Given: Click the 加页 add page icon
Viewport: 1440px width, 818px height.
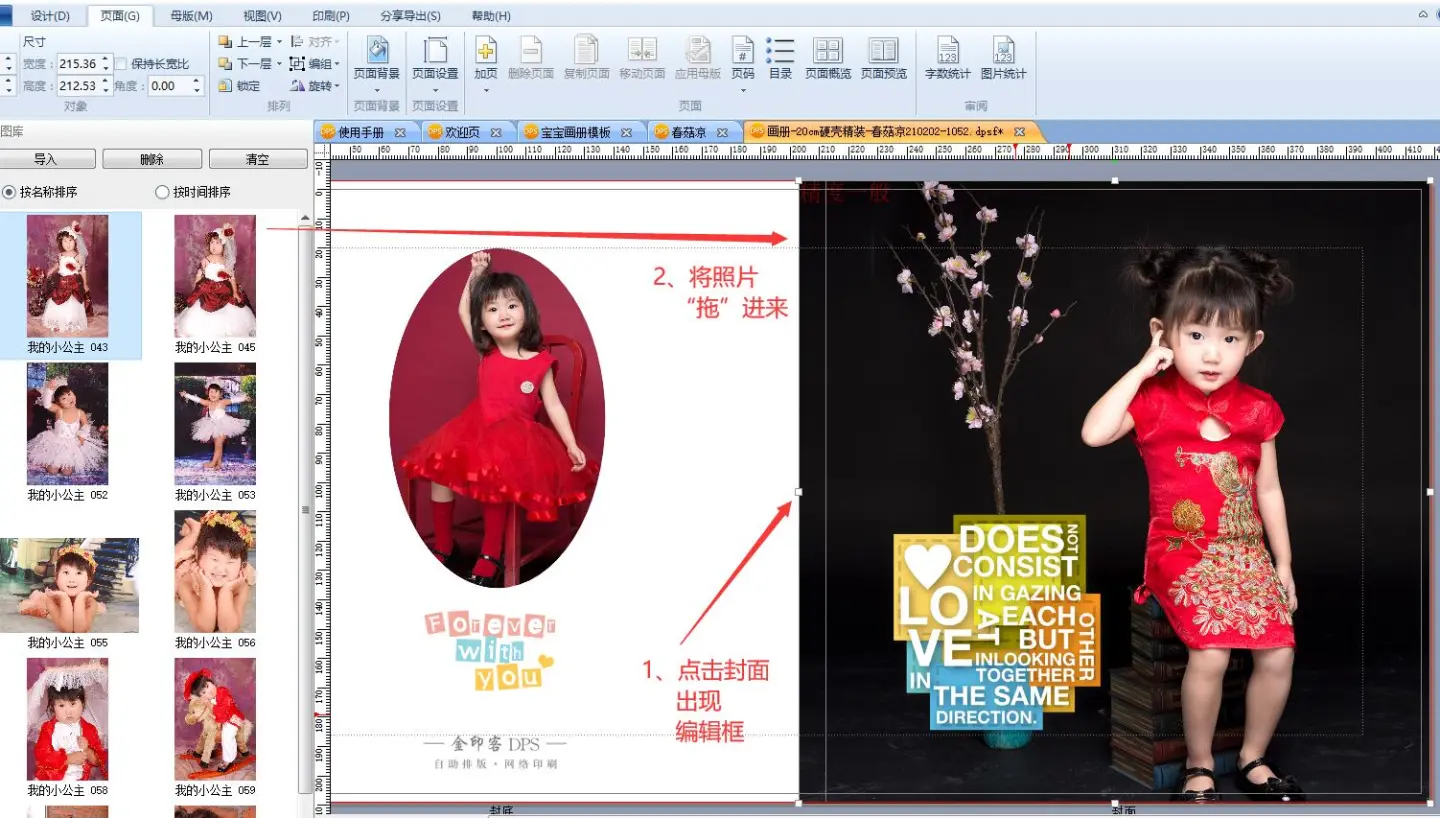Looking at the screenshot, I should point(486,52).
